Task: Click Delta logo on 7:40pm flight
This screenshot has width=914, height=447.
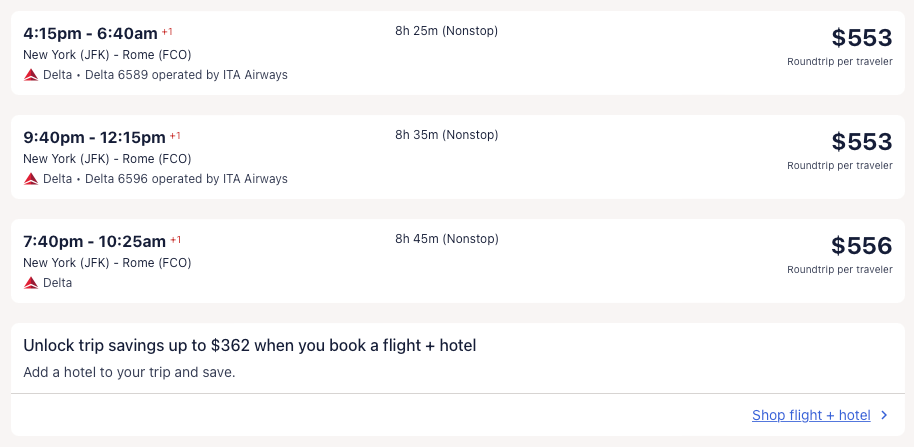Action: 31,283
